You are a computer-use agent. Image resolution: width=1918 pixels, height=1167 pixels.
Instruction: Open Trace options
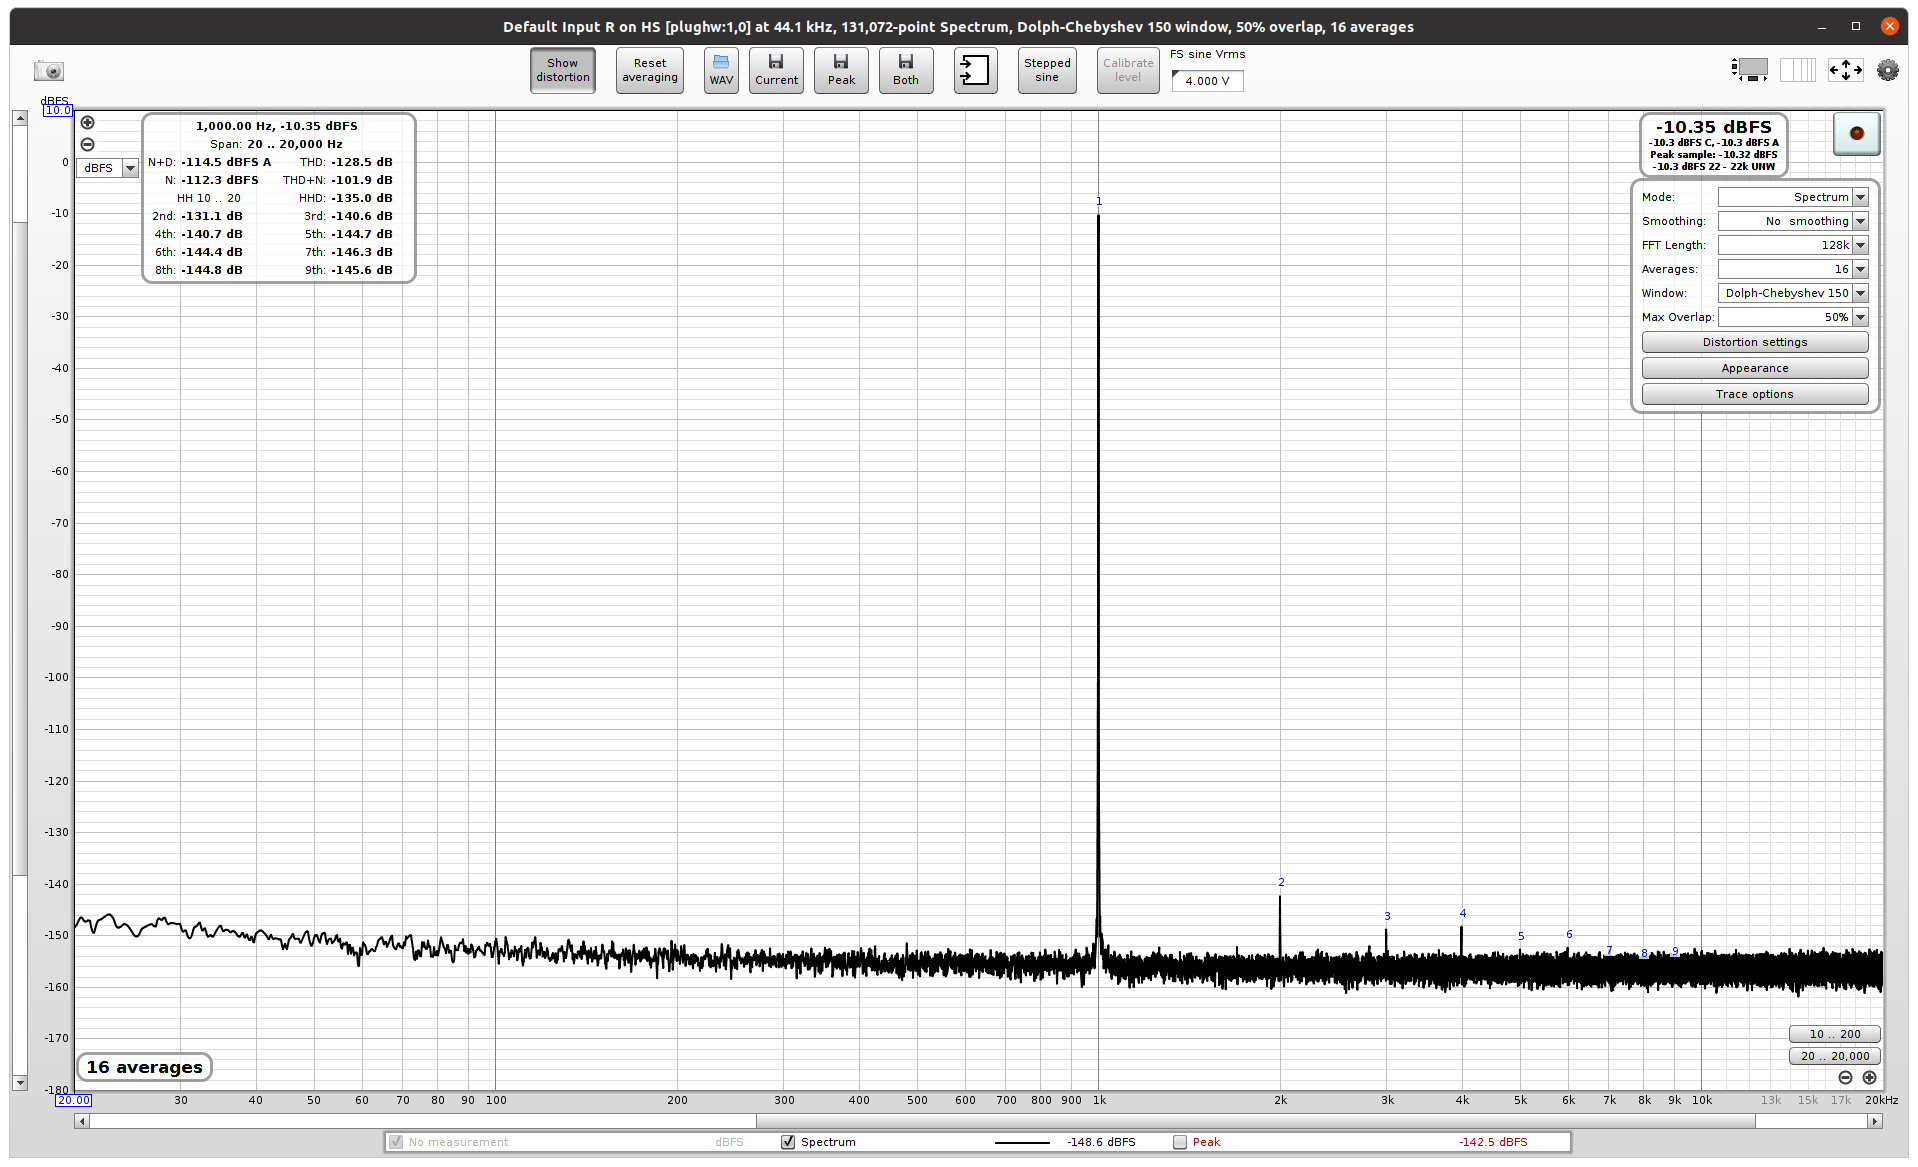pyautogui.click(x=1755, y=394)
